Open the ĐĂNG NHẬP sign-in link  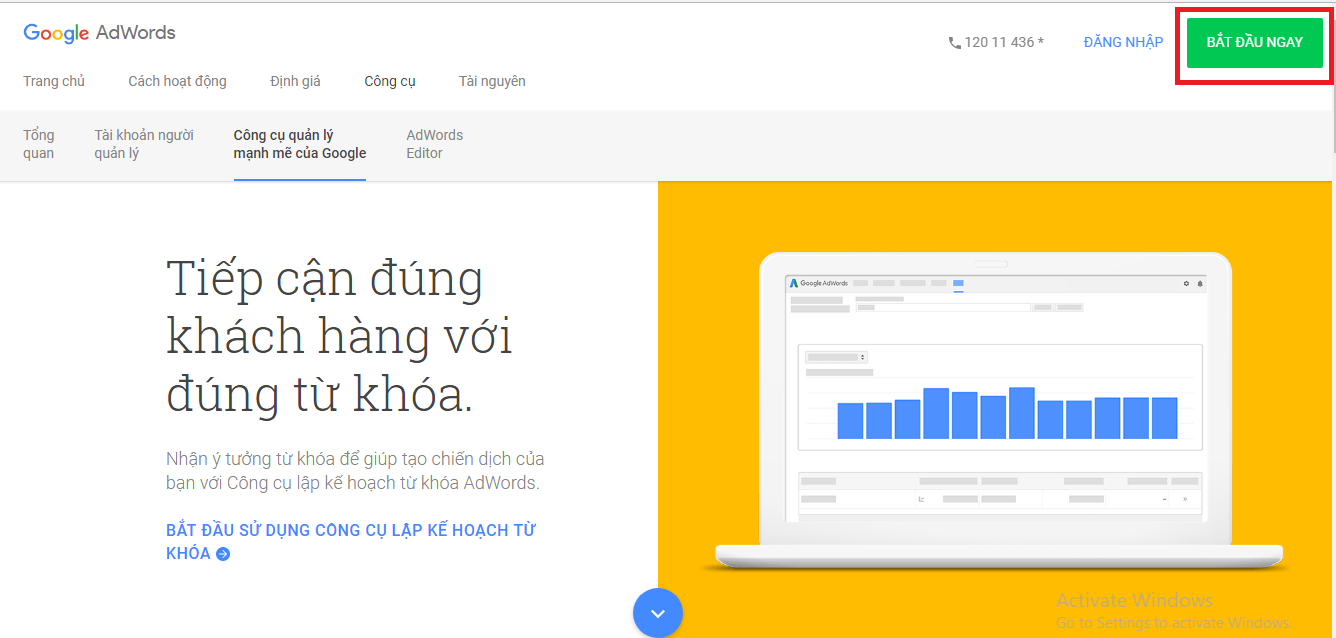[x=1123, y=42]
